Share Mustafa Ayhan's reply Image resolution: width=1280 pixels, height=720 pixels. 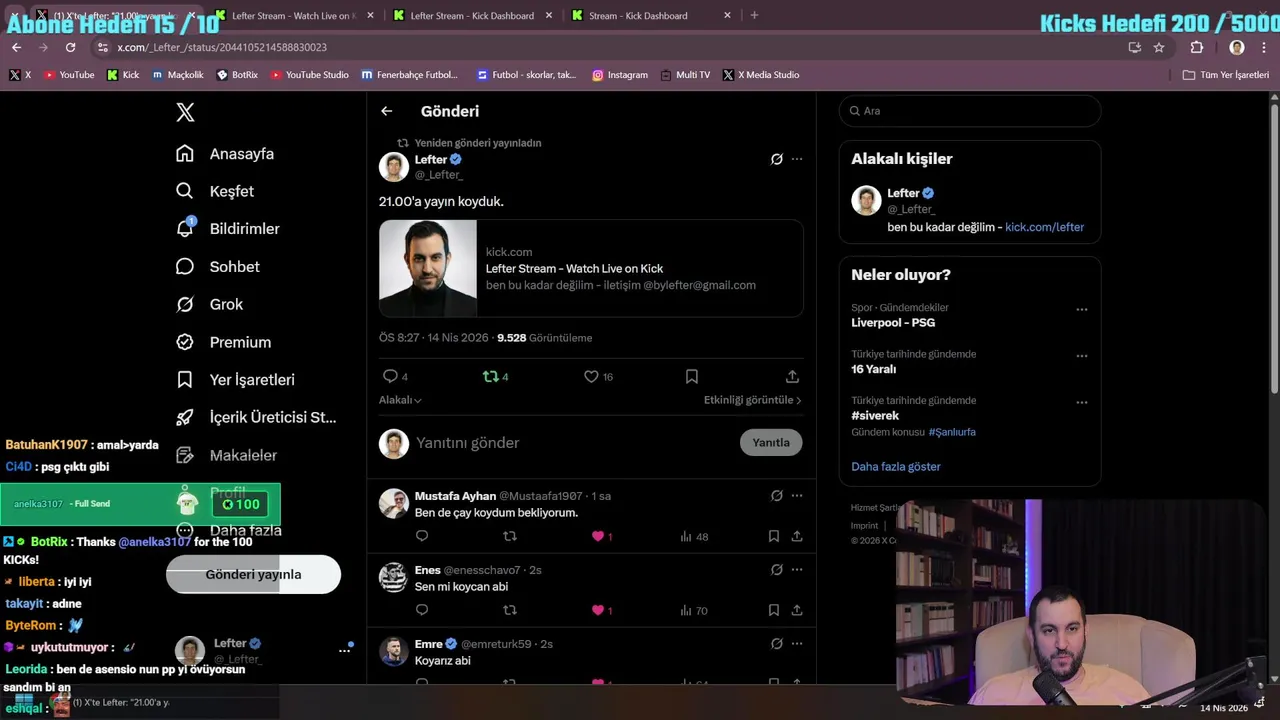pyautogui.click(x=797, y=537)
